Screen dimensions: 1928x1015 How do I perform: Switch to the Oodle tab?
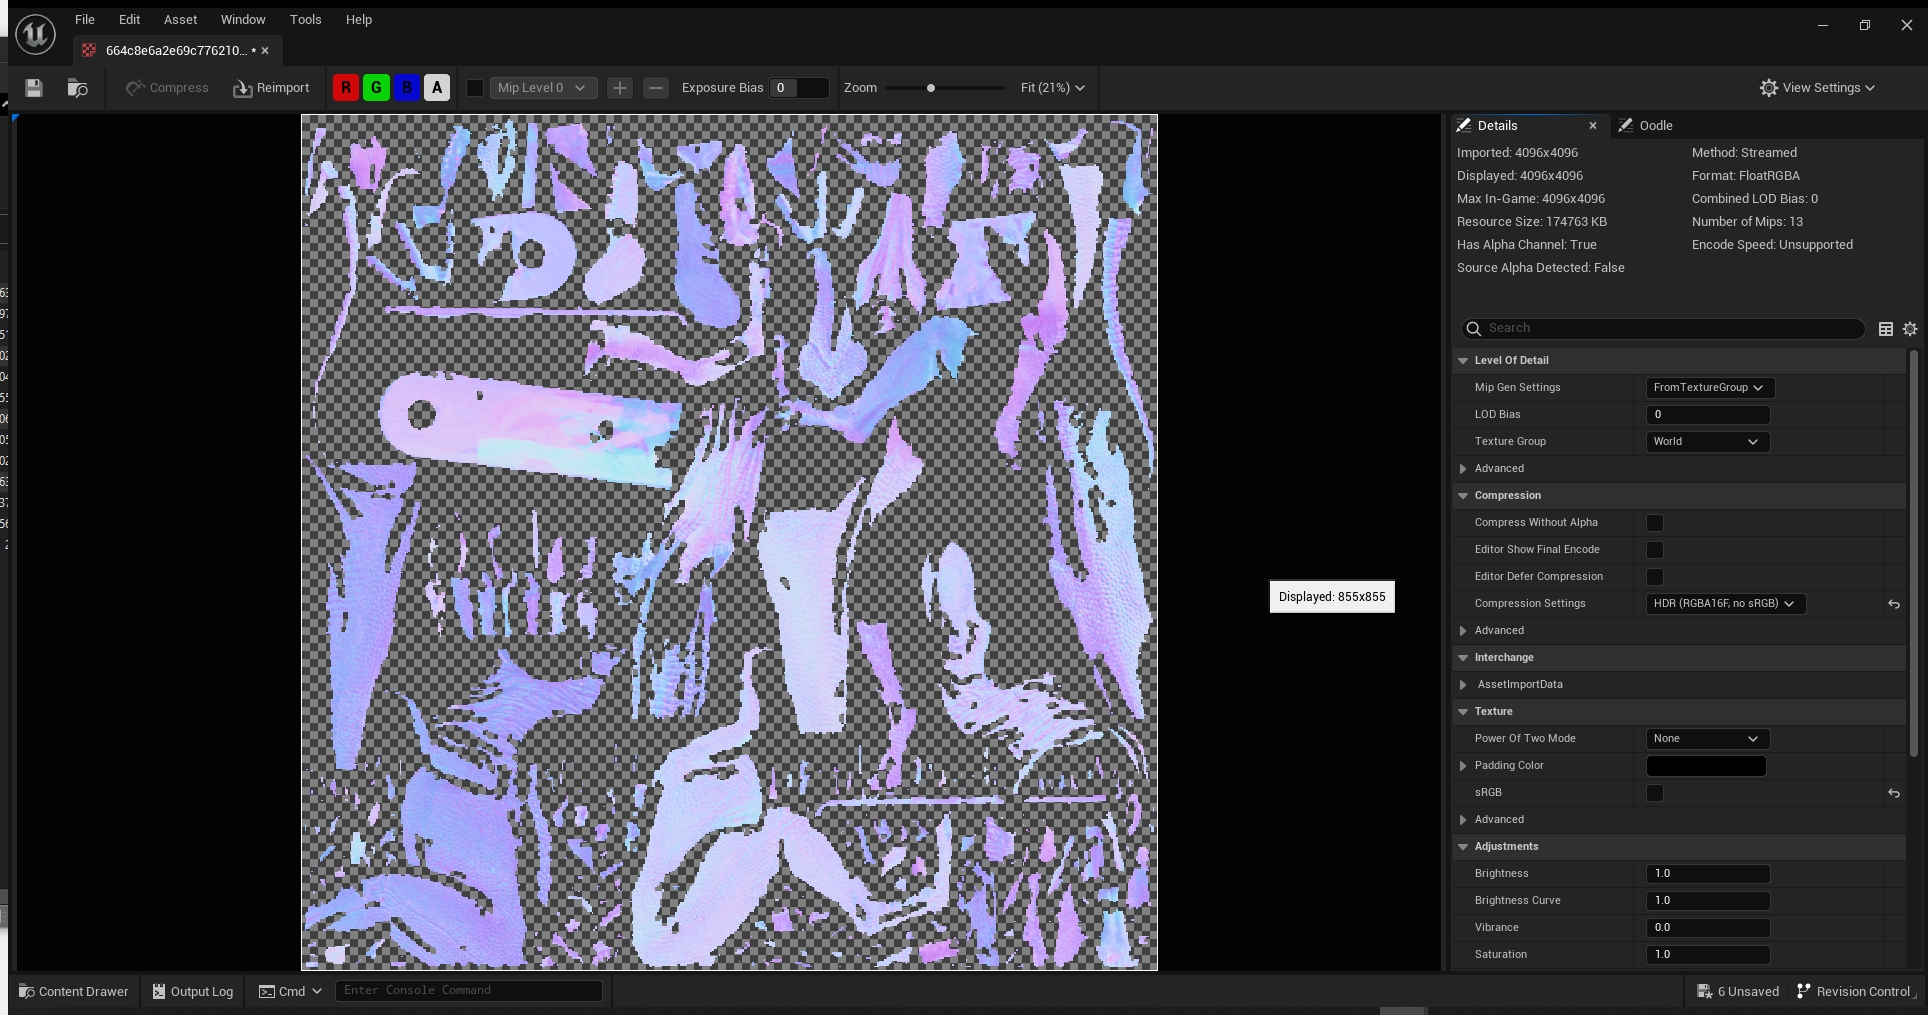click(1655, 126)
